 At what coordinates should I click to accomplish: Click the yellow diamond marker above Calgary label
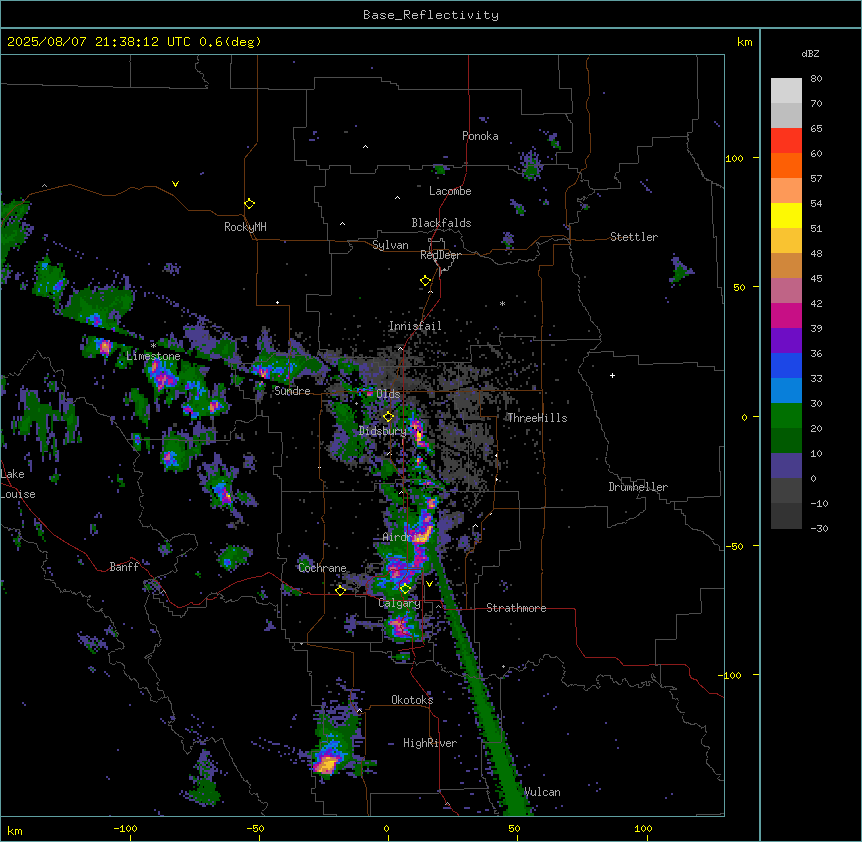click(405, 589)
